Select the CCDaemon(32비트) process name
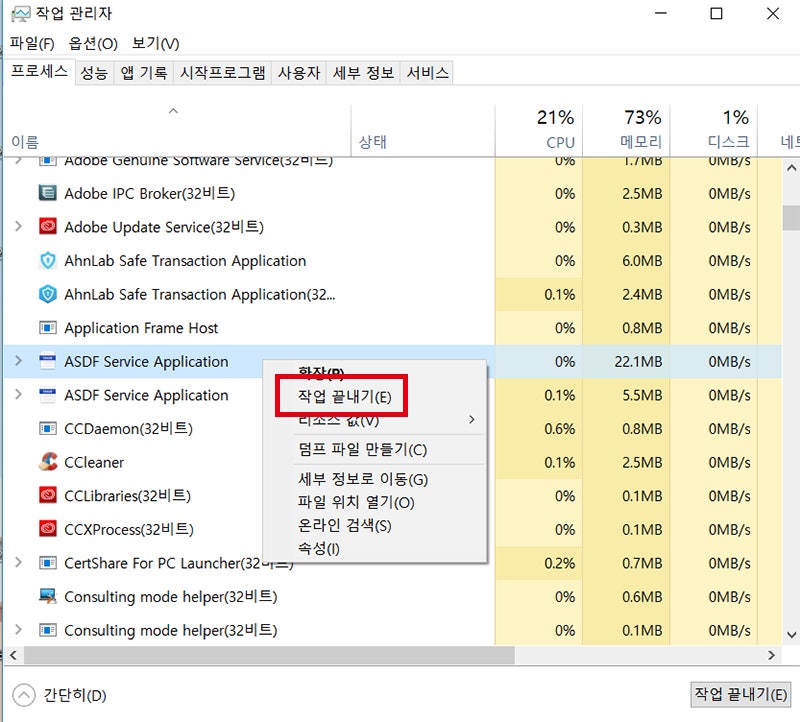Screen dimensions: 800x722 129,429
